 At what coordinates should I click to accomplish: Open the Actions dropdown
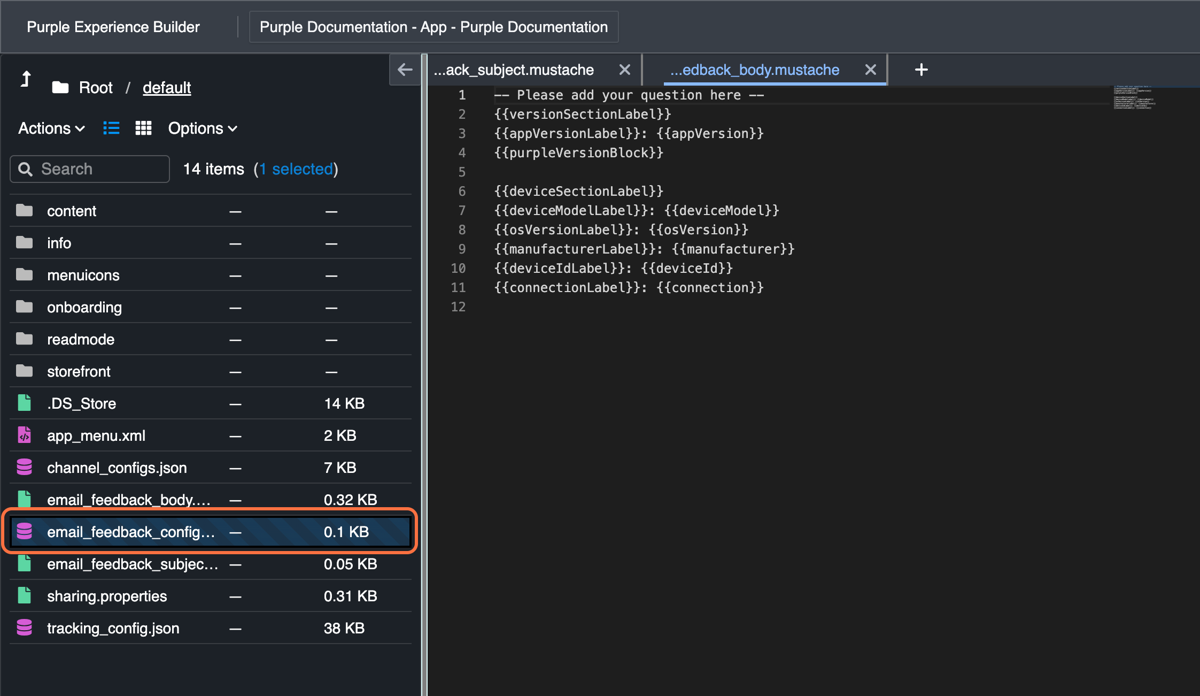[x=51, y=128]
